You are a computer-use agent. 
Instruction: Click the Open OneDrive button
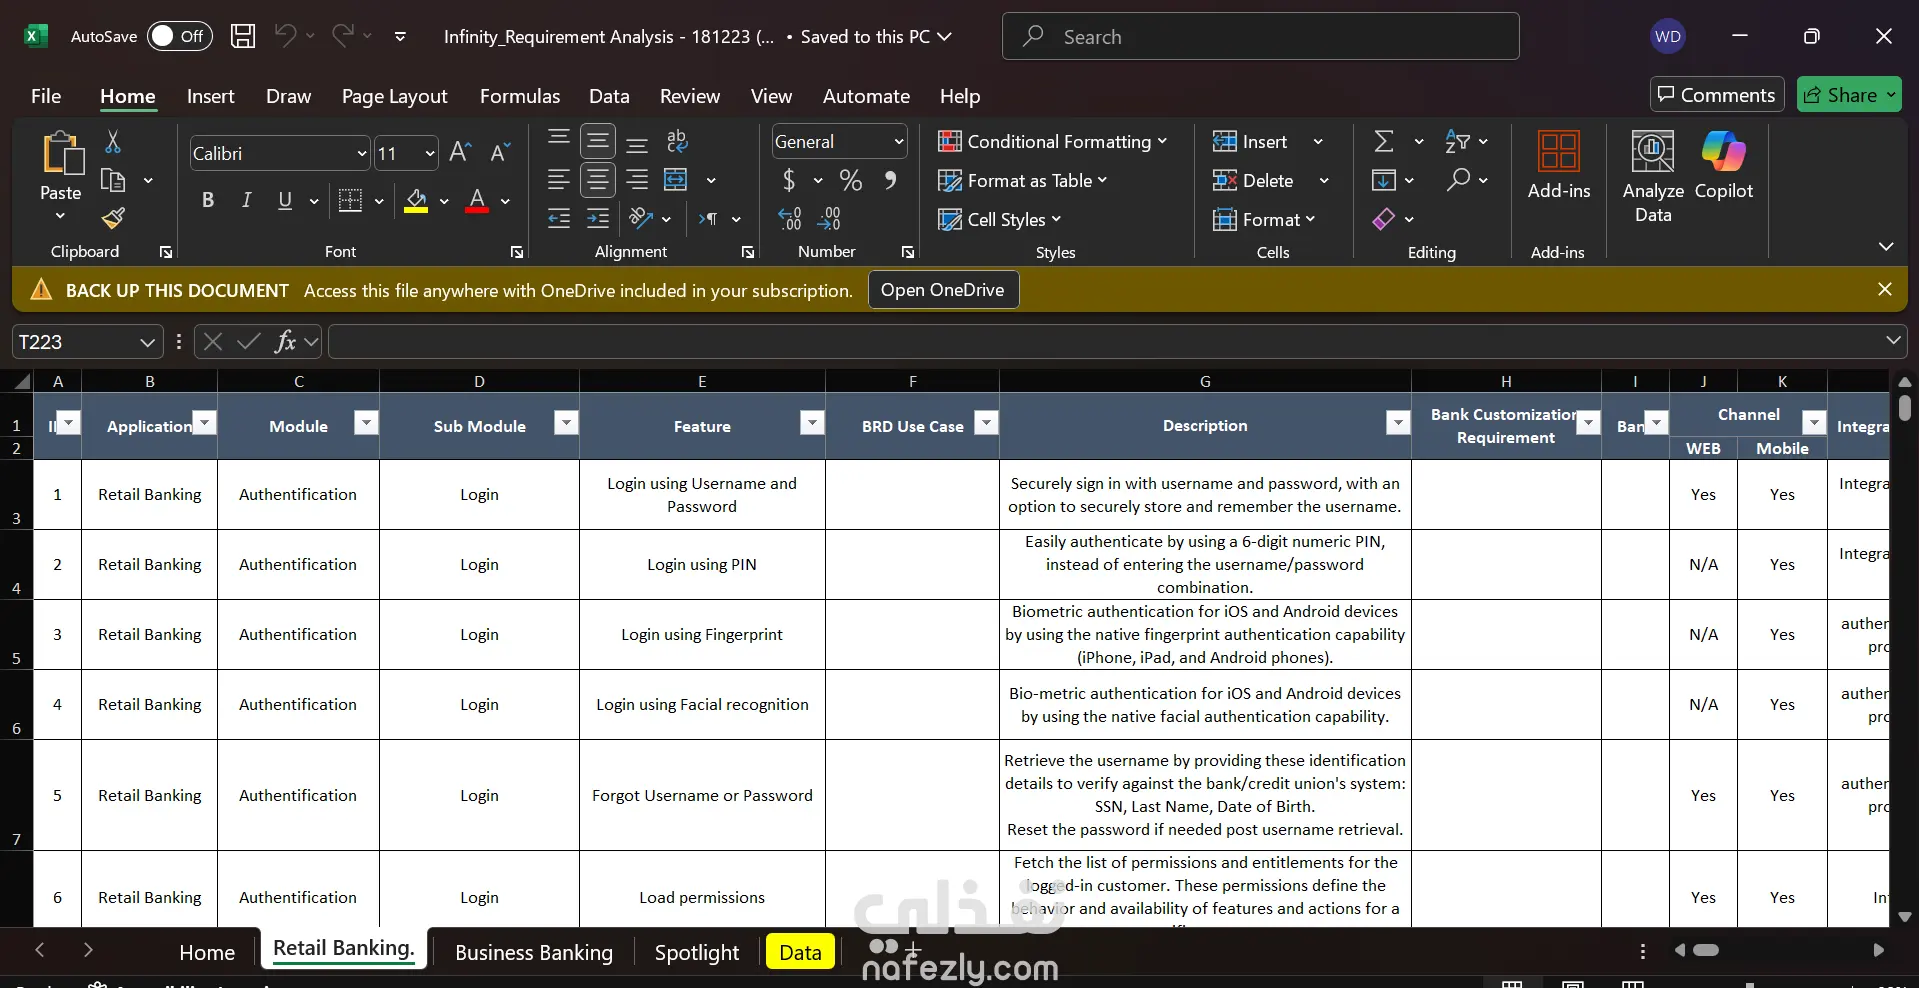[x=943, y=290]
